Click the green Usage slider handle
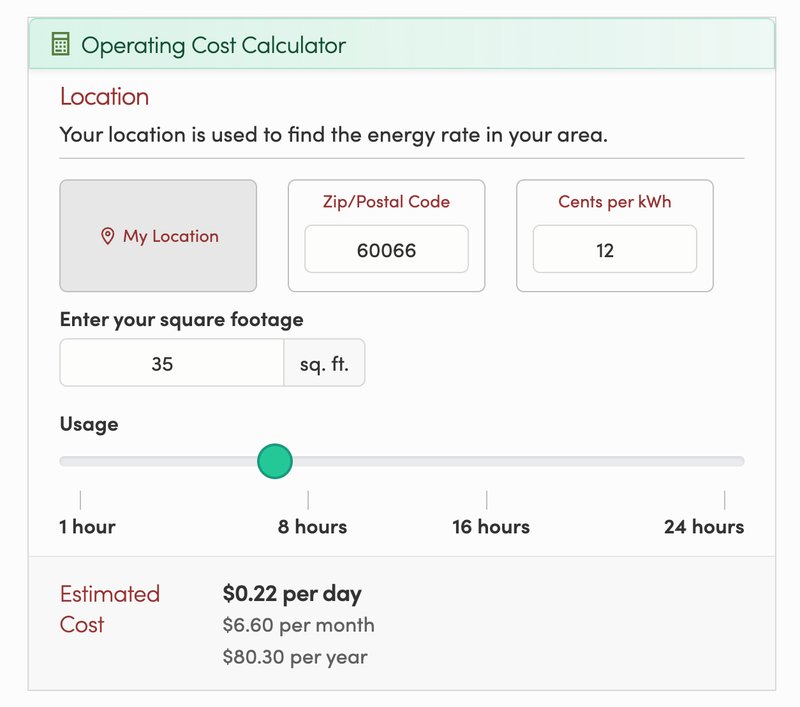Image resolution: width=800 pixels, height=707 pixels. tap(274, 461)
